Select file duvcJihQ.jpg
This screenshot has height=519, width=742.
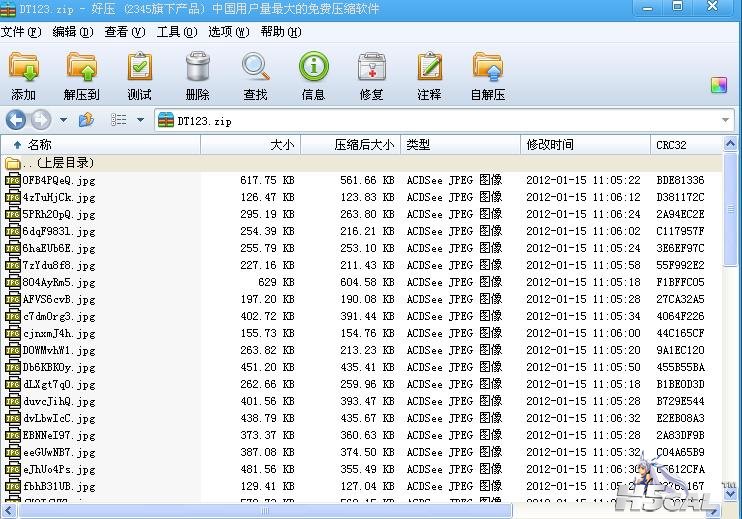point(59,402)
